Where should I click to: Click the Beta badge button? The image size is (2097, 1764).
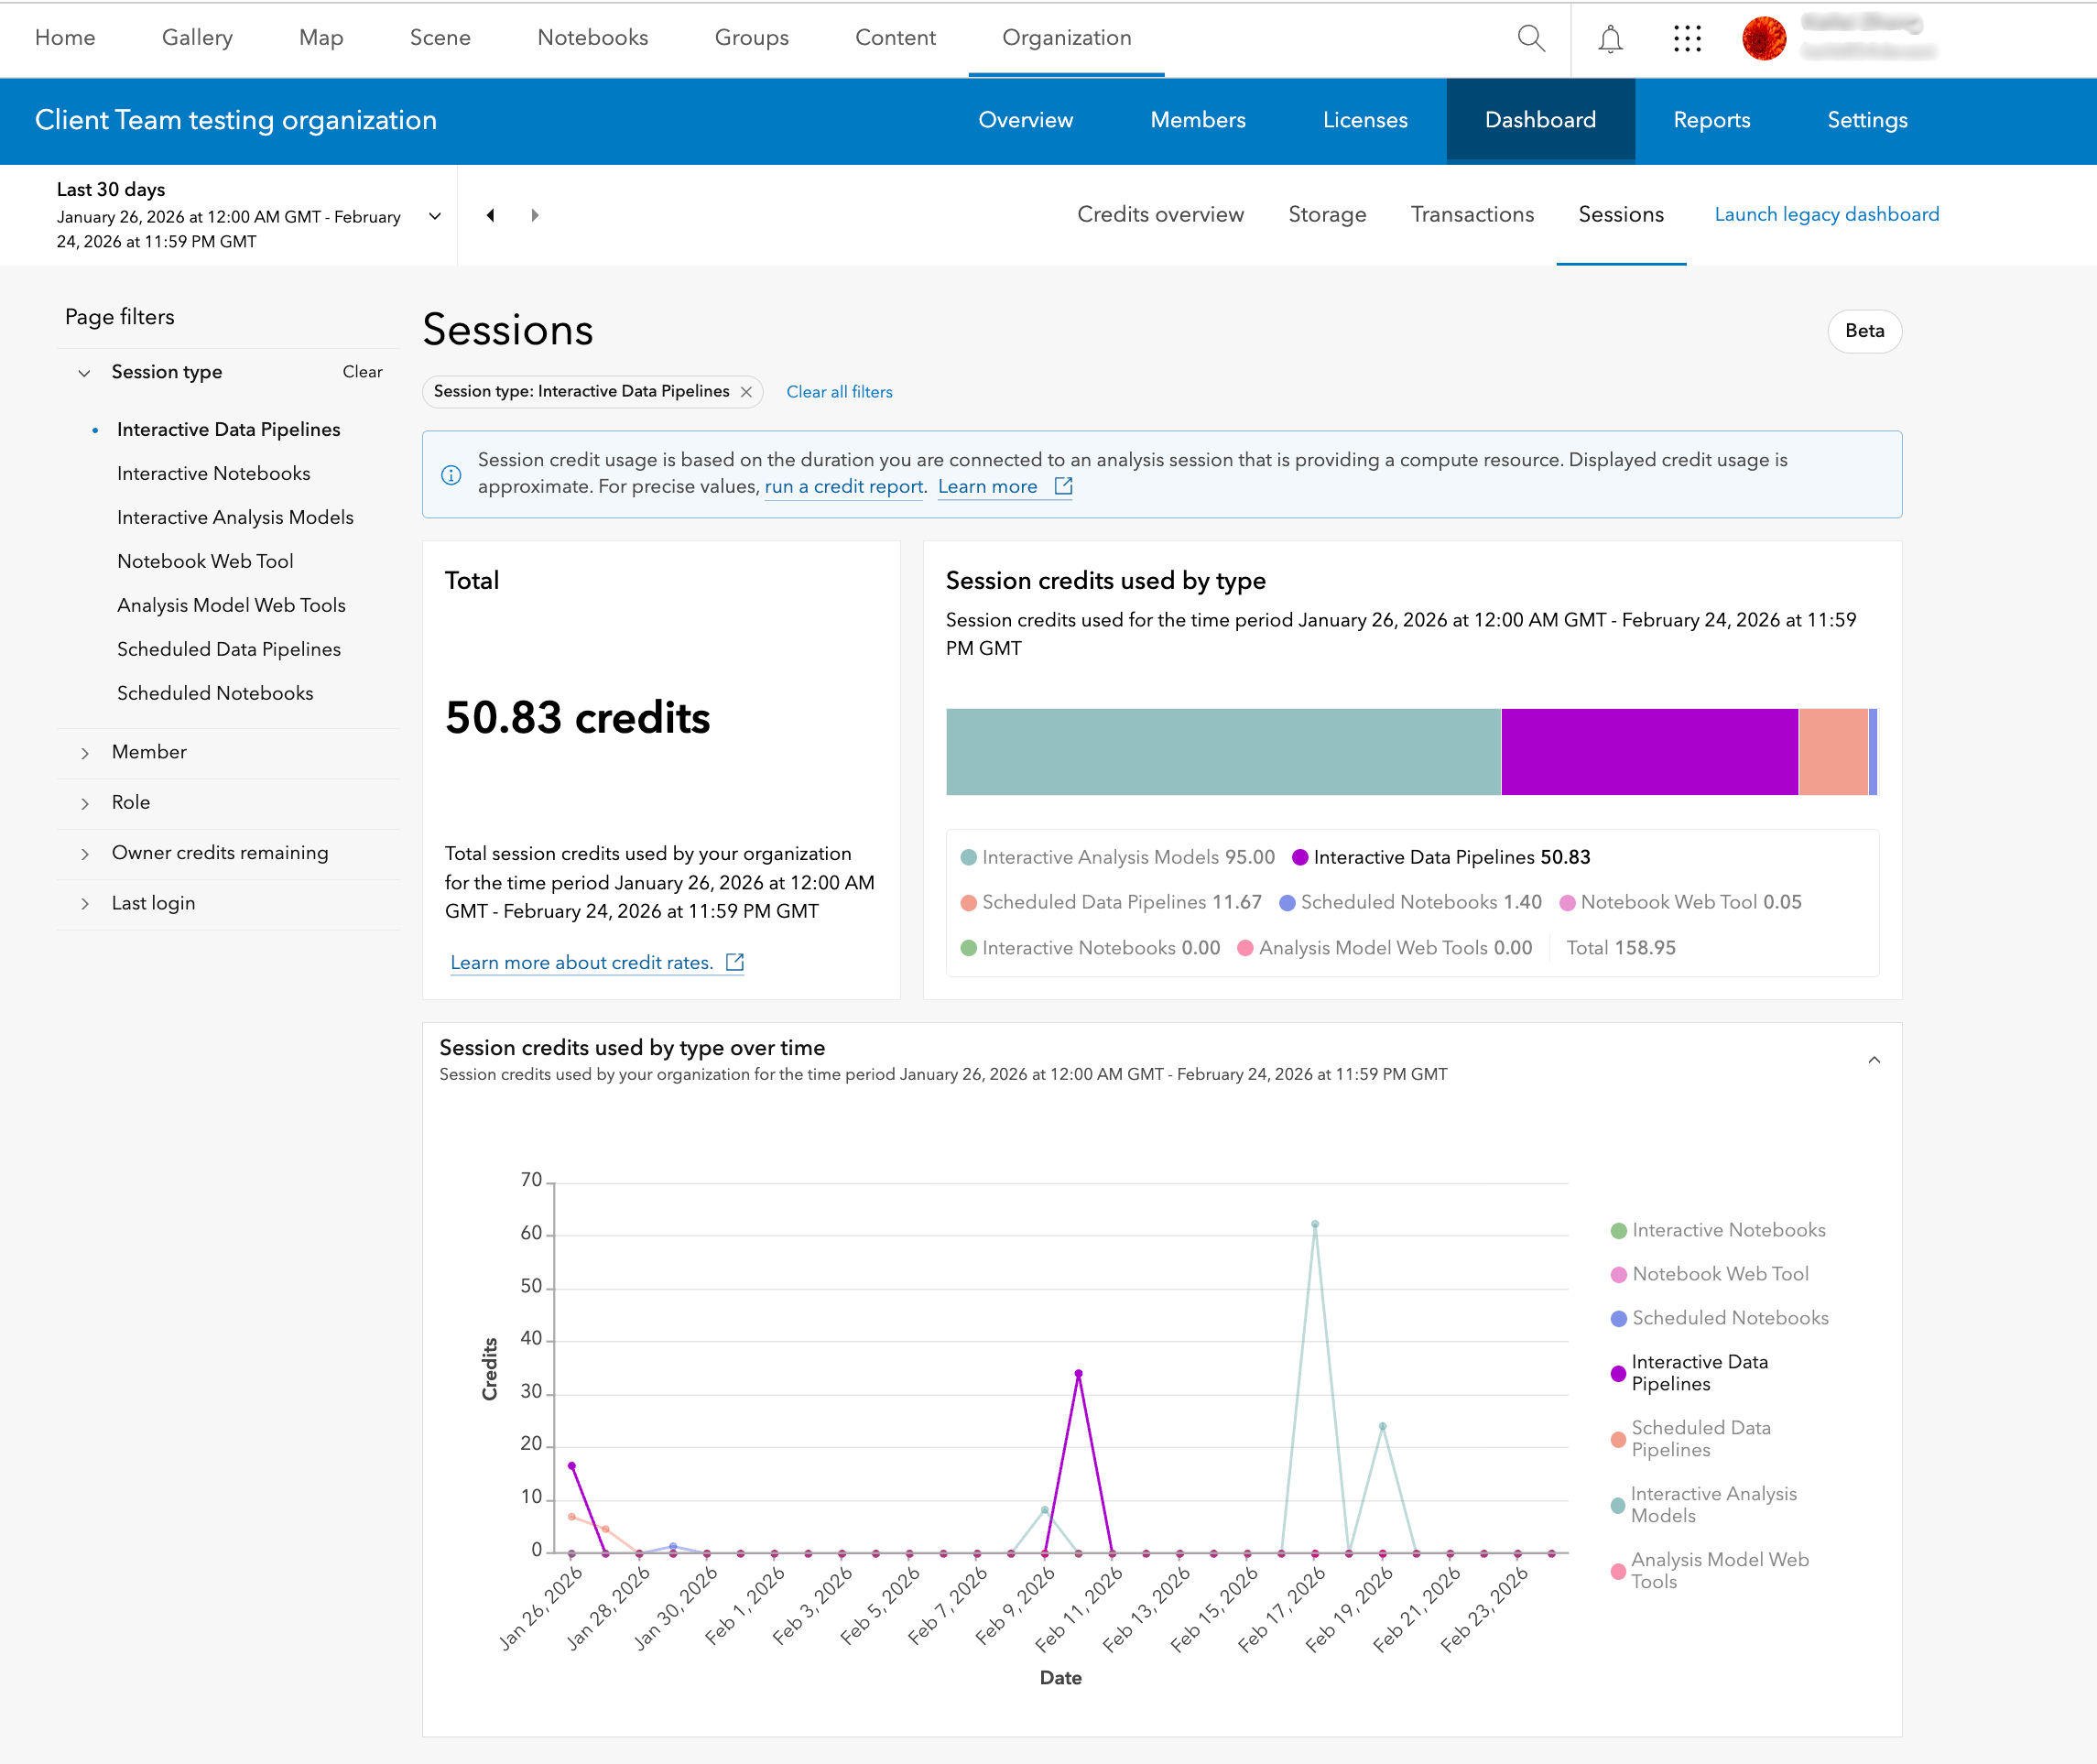pos(1864,331)
